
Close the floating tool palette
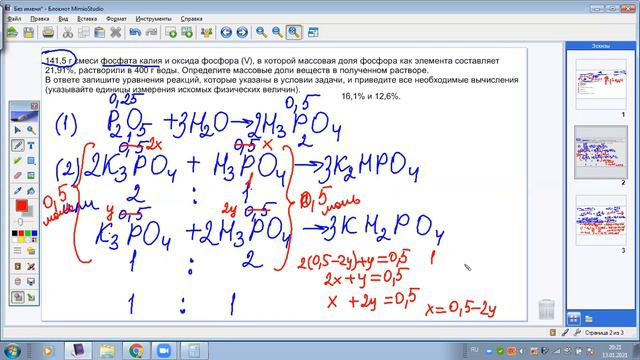point(34,106)
